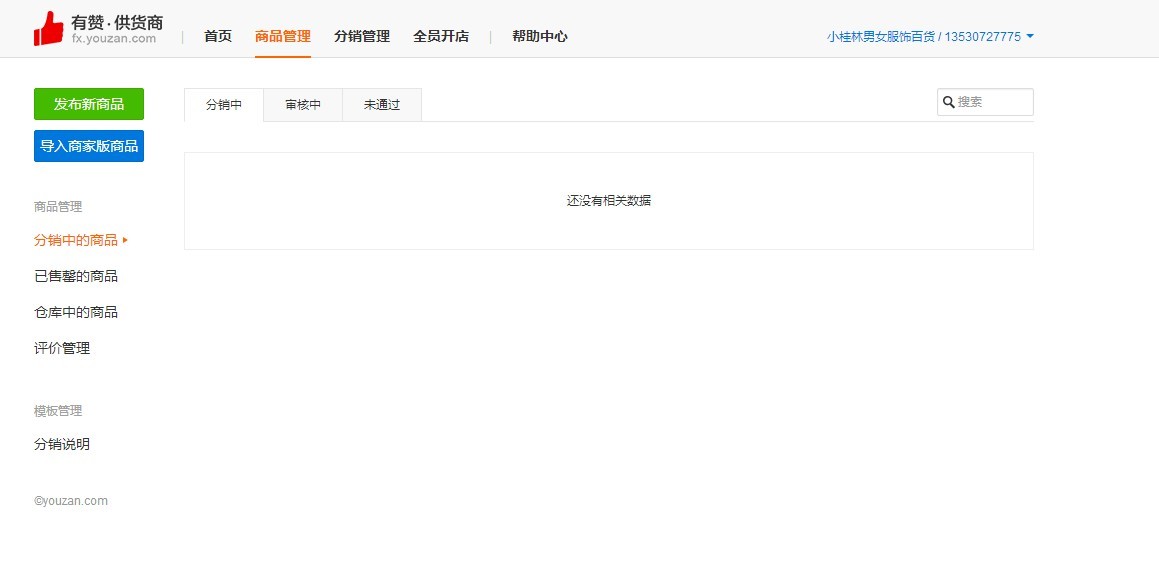Go to 首页 in top navigation
This screenshot has height=587, width=1159.
tap(217, 36)
